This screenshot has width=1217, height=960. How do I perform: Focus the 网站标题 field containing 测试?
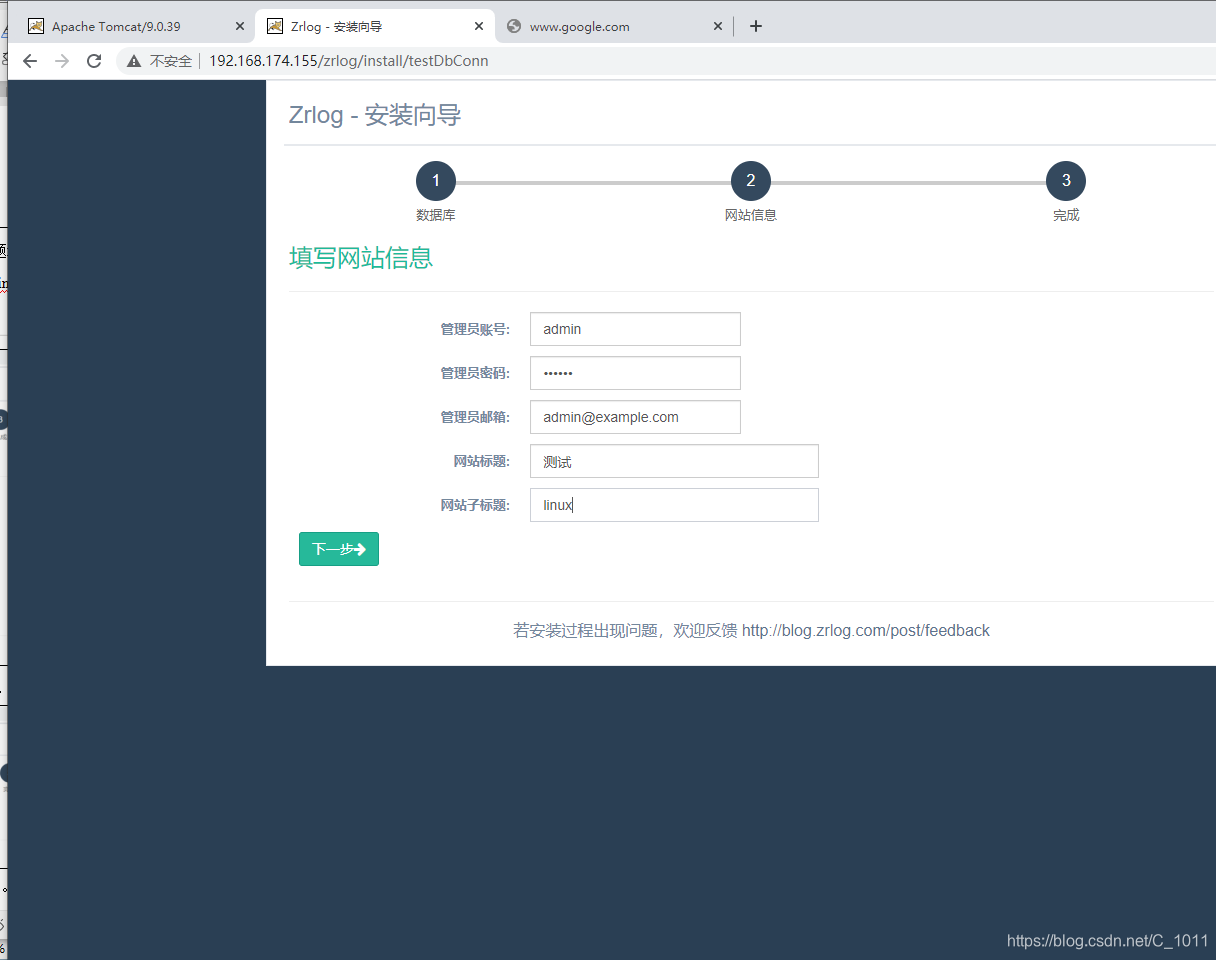(674, 461)
